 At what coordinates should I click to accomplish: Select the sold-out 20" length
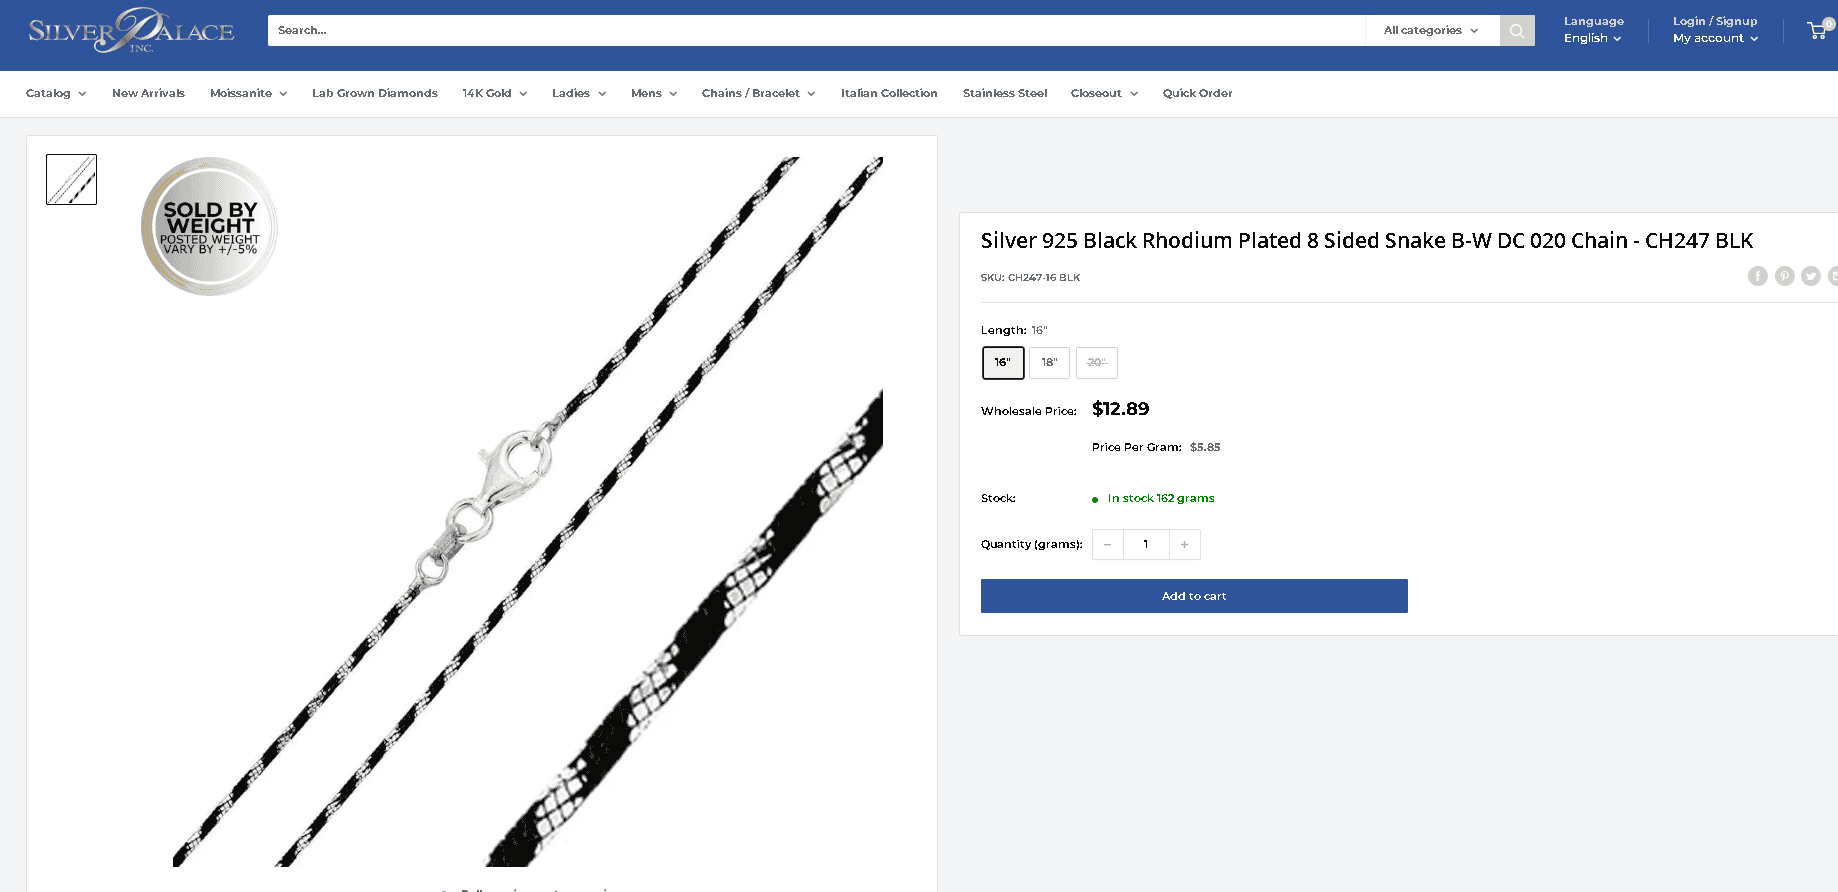point(1096,363)
